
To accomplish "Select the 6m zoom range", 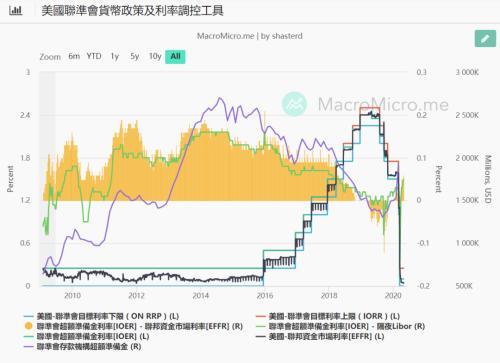I will [74, 56].
